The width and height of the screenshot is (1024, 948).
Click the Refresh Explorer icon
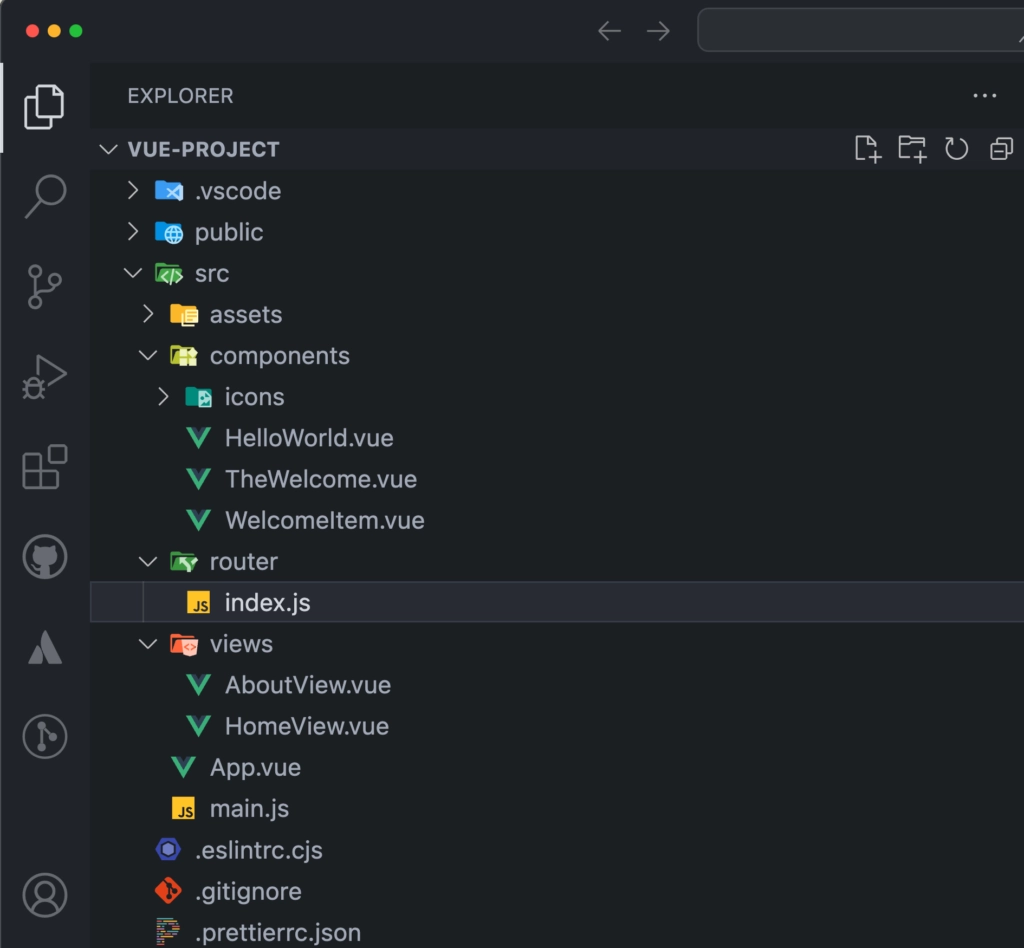957,148
